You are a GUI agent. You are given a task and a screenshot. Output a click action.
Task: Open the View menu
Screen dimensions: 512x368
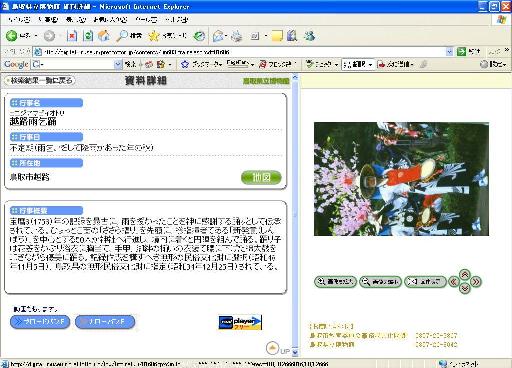click(x=76, y=20)
